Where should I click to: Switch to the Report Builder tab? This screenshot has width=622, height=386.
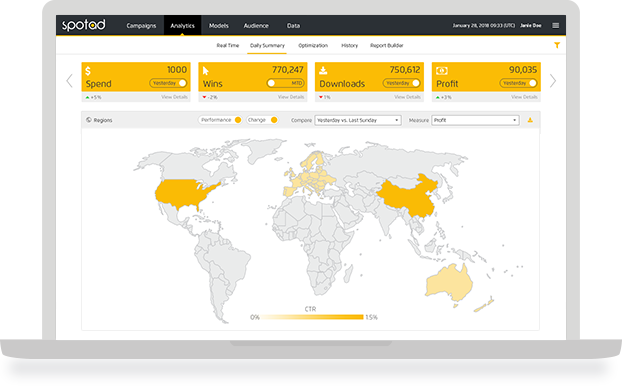[x=387, y=46]
